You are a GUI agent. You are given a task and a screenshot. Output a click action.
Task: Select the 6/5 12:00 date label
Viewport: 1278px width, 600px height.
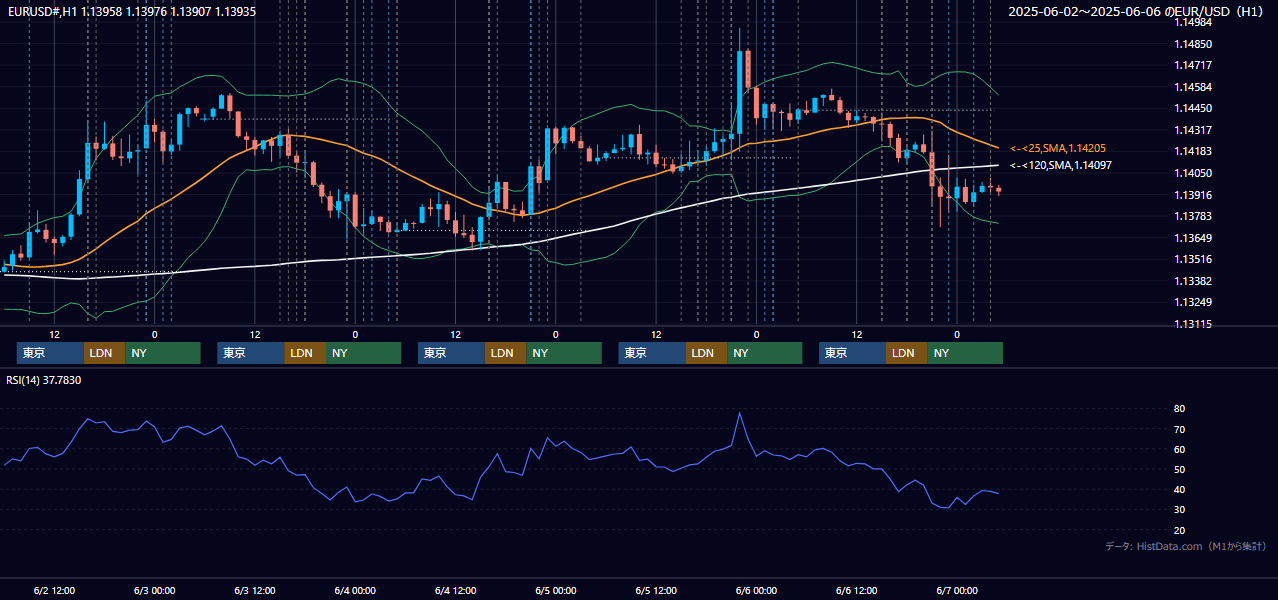pos(656,590)
